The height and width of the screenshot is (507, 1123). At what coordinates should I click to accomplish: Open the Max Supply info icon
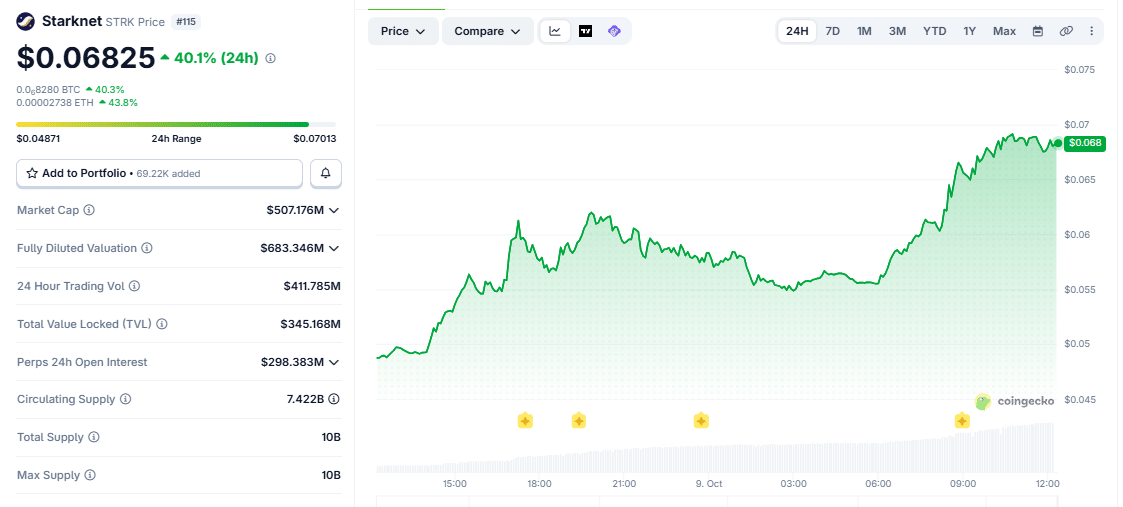pos(90,475)
